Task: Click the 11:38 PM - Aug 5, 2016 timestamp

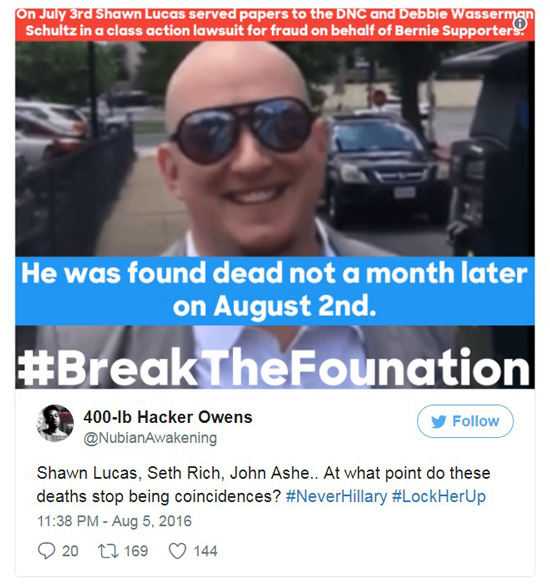Action: point(114,521)
